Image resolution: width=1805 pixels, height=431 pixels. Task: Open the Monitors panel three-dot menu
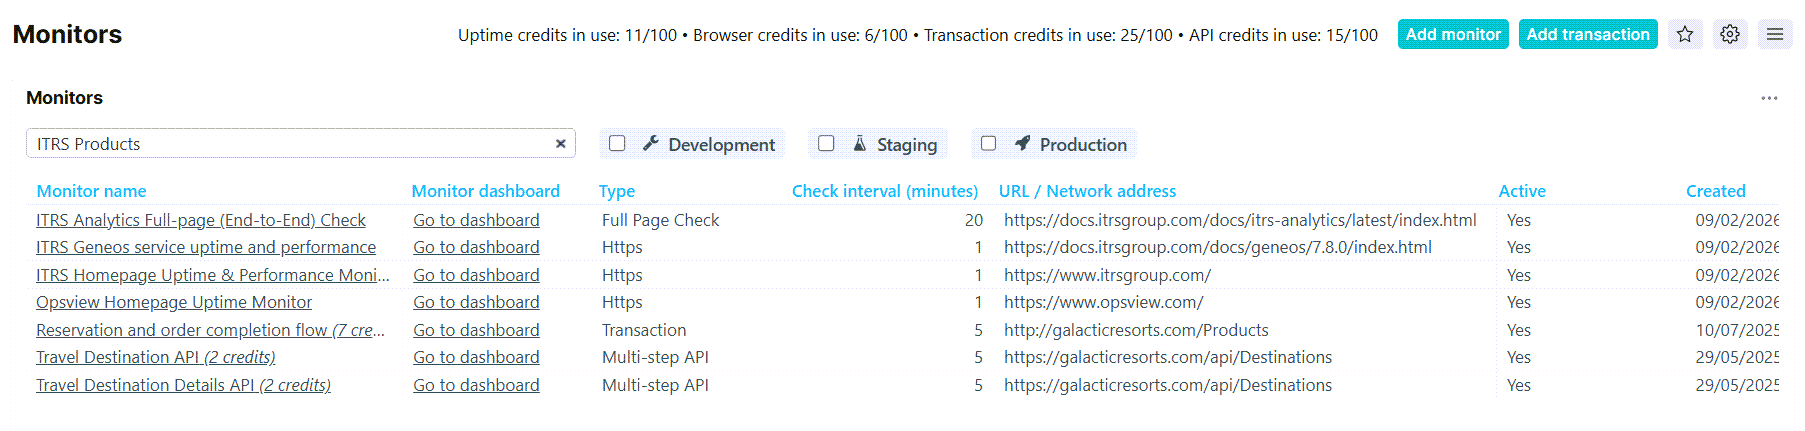[x=1769, y=98]
